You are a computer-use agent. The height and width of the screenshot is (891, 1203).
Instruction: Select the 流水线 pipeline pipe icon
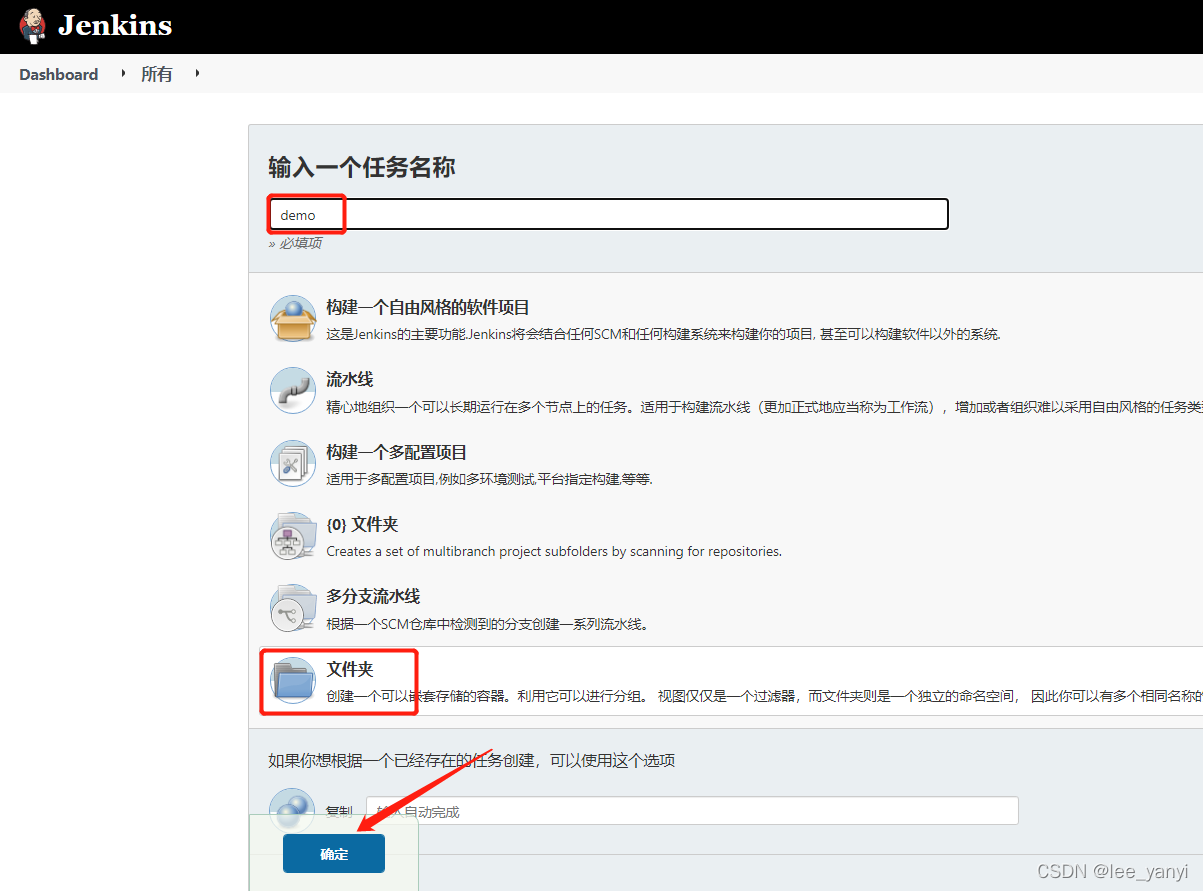[293, 390]
